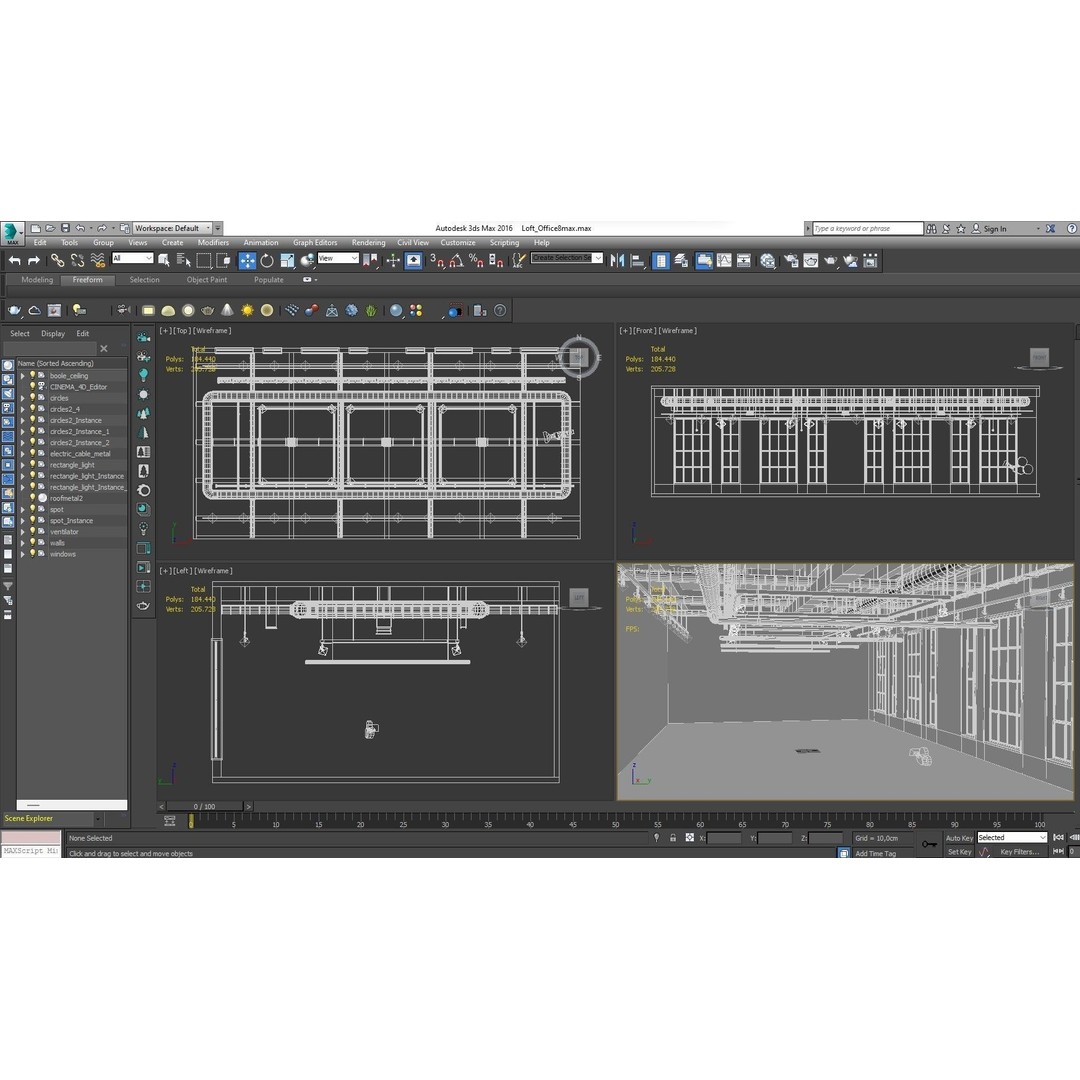The image size is (1080, 1080).
Task: Click the Unlink Selection icon
Action: click(77, 260)
